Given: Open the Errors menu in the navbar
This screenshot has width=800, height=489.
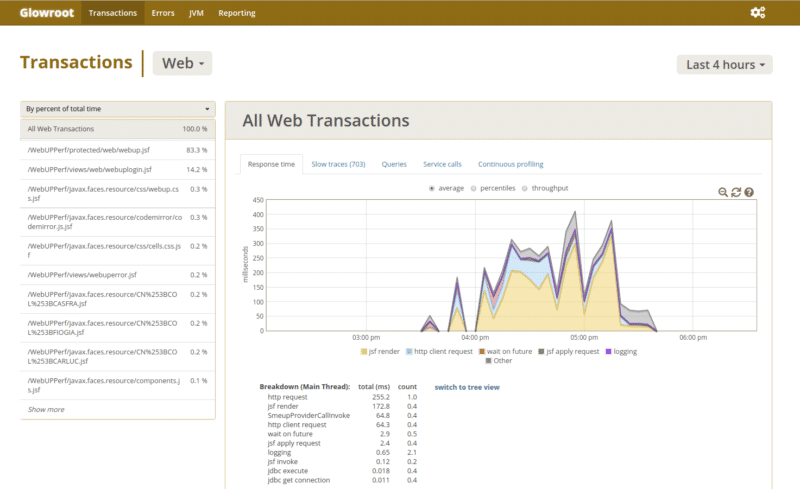Looking at the screenshot, I should click(x=161, y=13).
